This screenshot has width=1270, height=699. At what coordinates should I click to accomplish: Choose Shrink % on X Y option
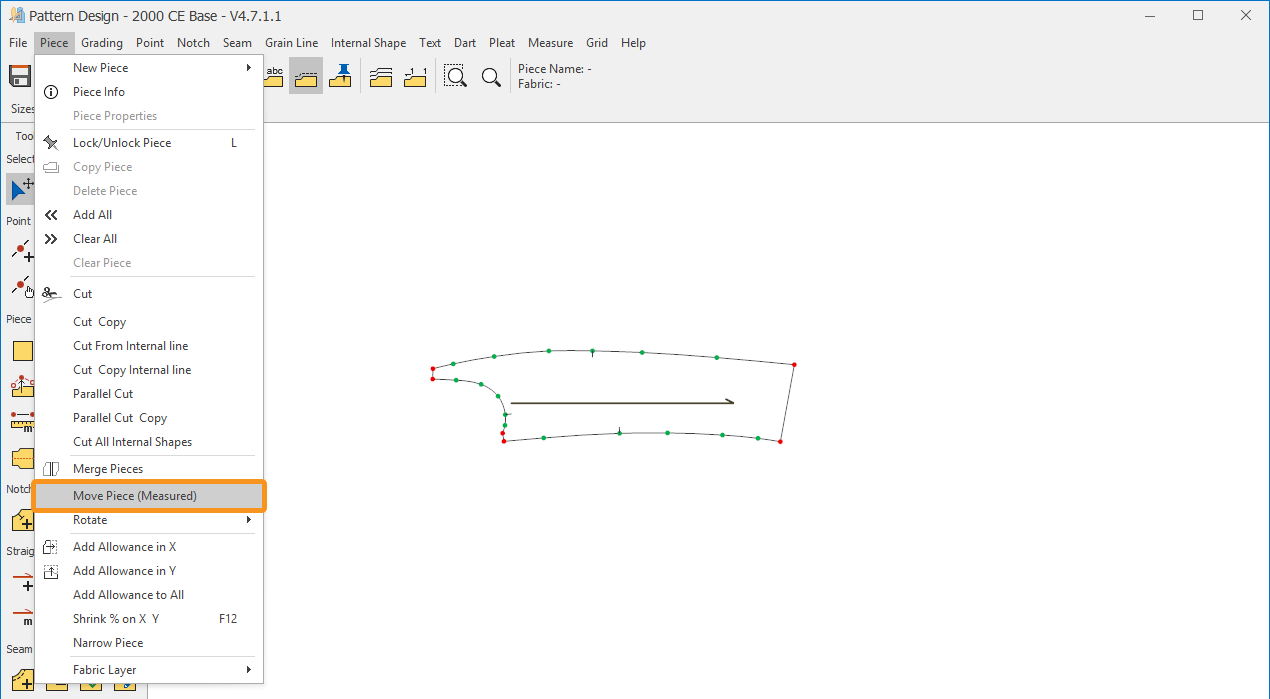coord(116,619)
